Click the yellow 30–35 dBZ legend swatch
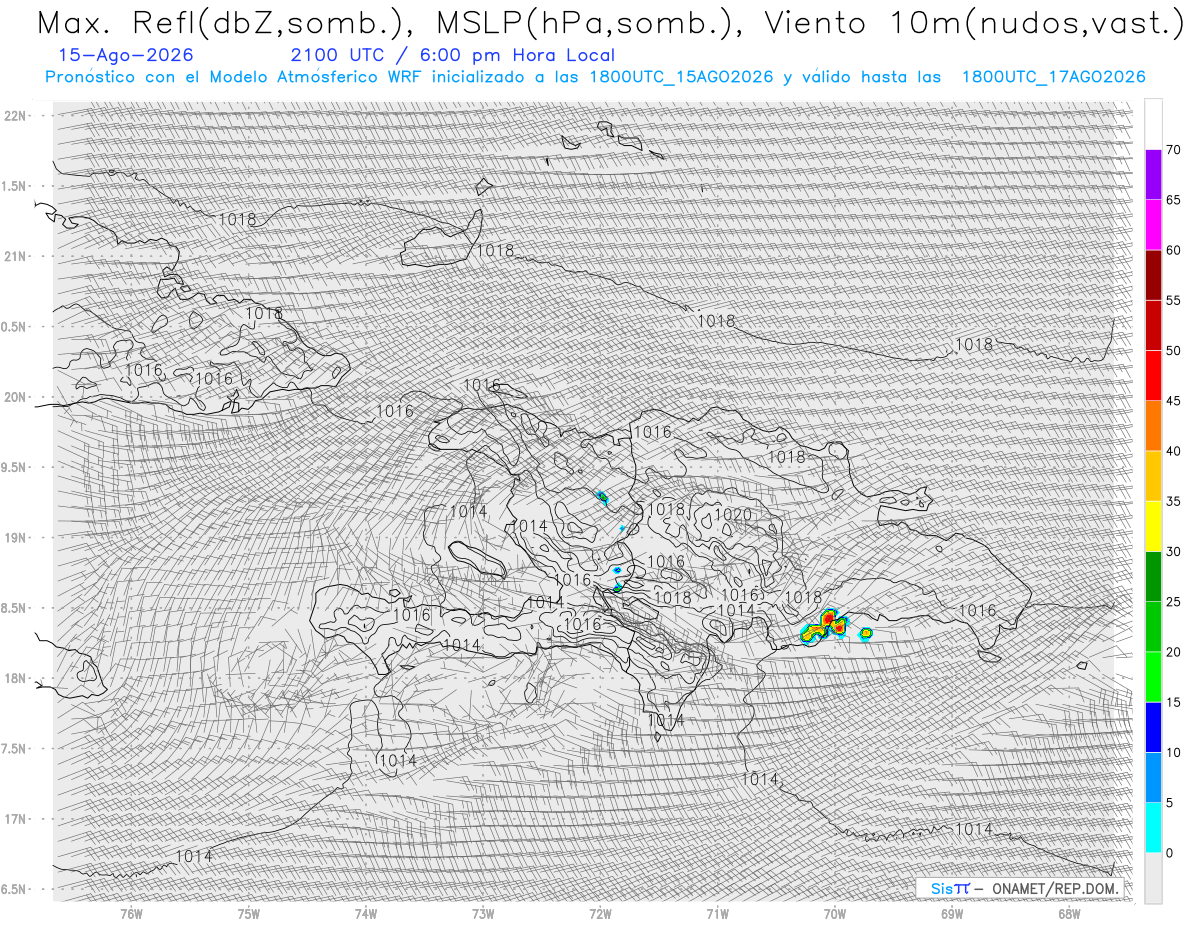 [1153, 526]
